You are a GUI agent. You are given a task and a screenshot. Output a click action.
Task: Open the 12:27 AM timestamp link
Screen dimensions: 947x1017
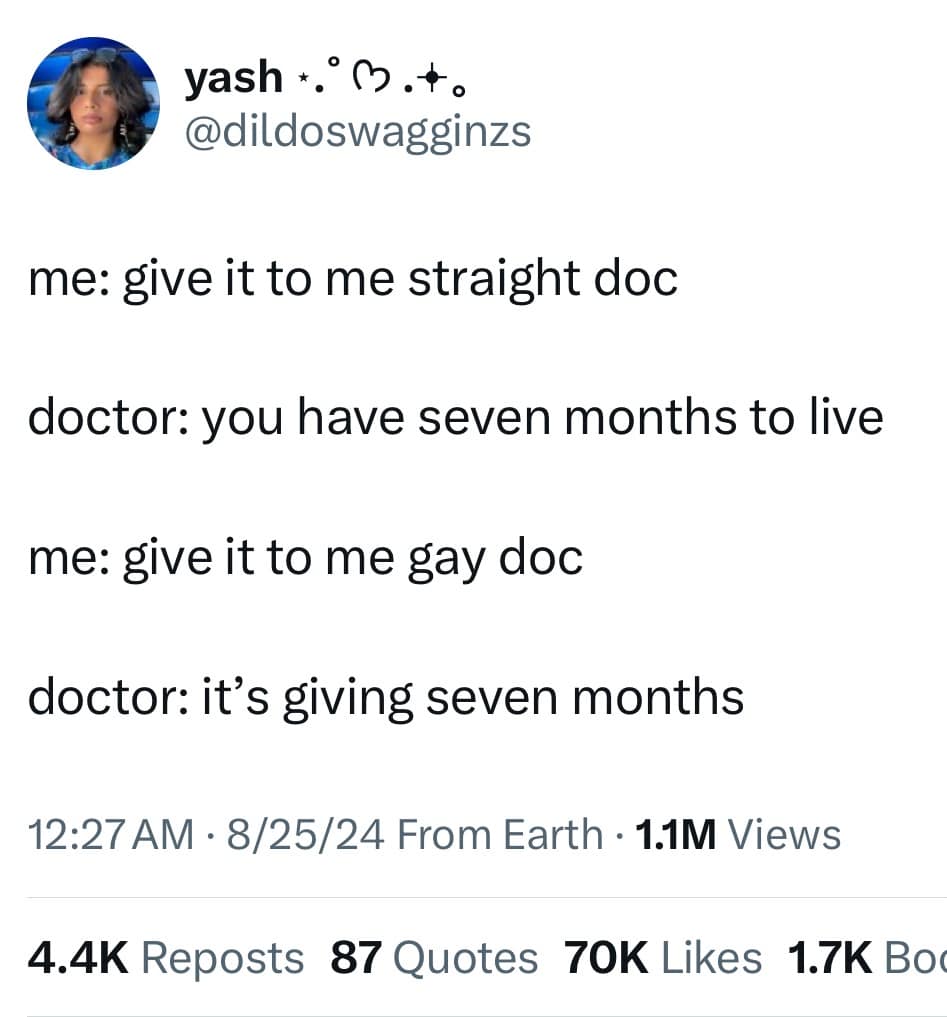[x=111, y=834]
